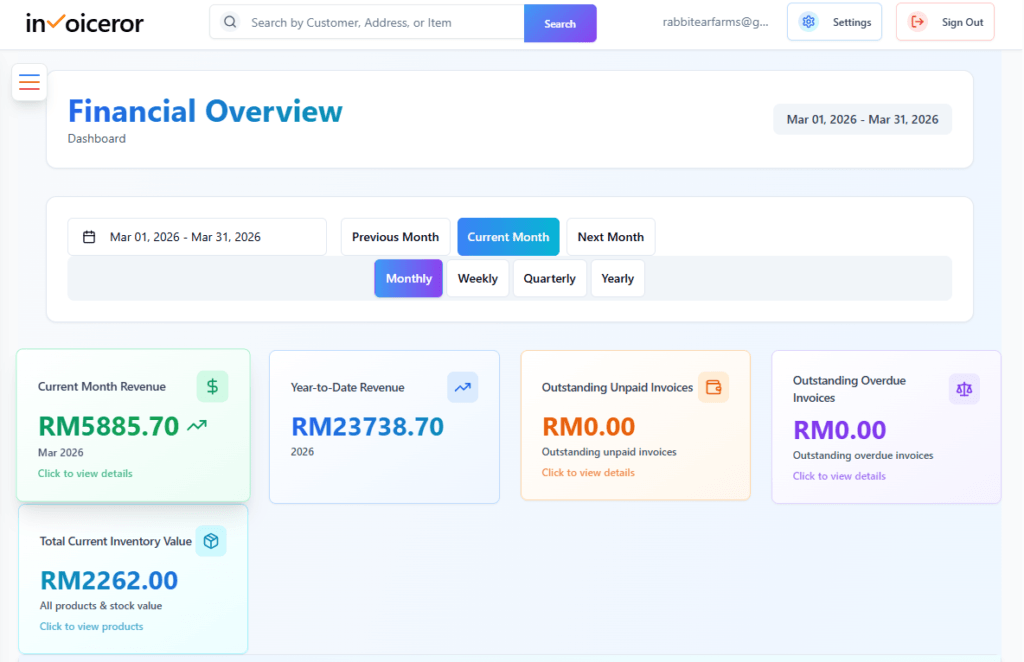Click the Sign Out arrow icon
Screen dimensions: 1024x662
tap(919, 21)
